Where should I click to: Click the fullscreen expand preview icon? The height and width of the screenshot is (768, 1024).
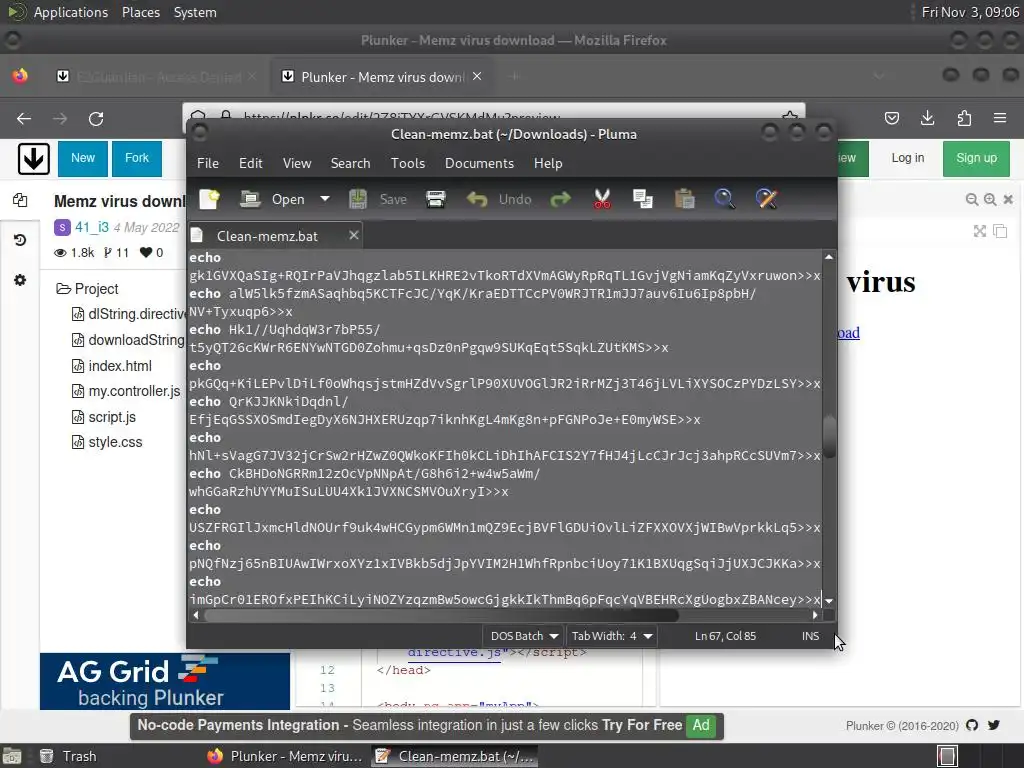pyautogui.click(x=980, y=231)
